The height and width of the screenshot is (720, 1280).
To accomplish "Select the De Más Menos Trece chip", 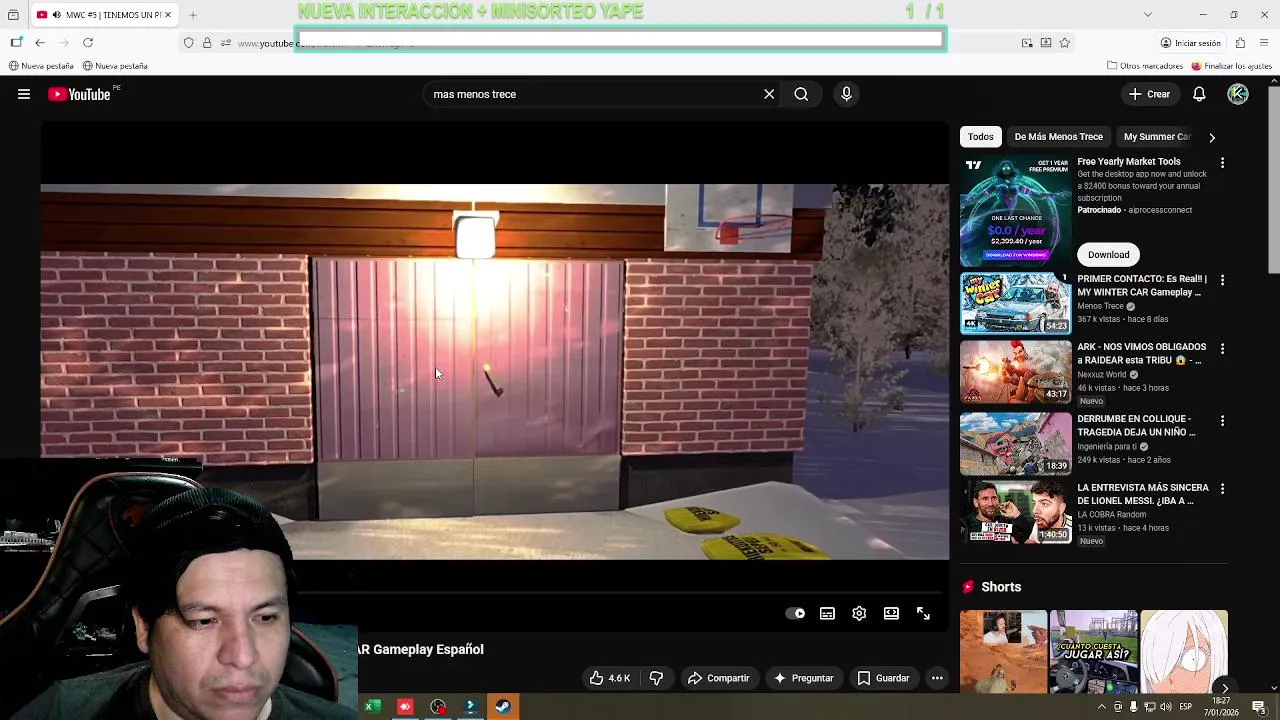I will tap(1058, 136).
